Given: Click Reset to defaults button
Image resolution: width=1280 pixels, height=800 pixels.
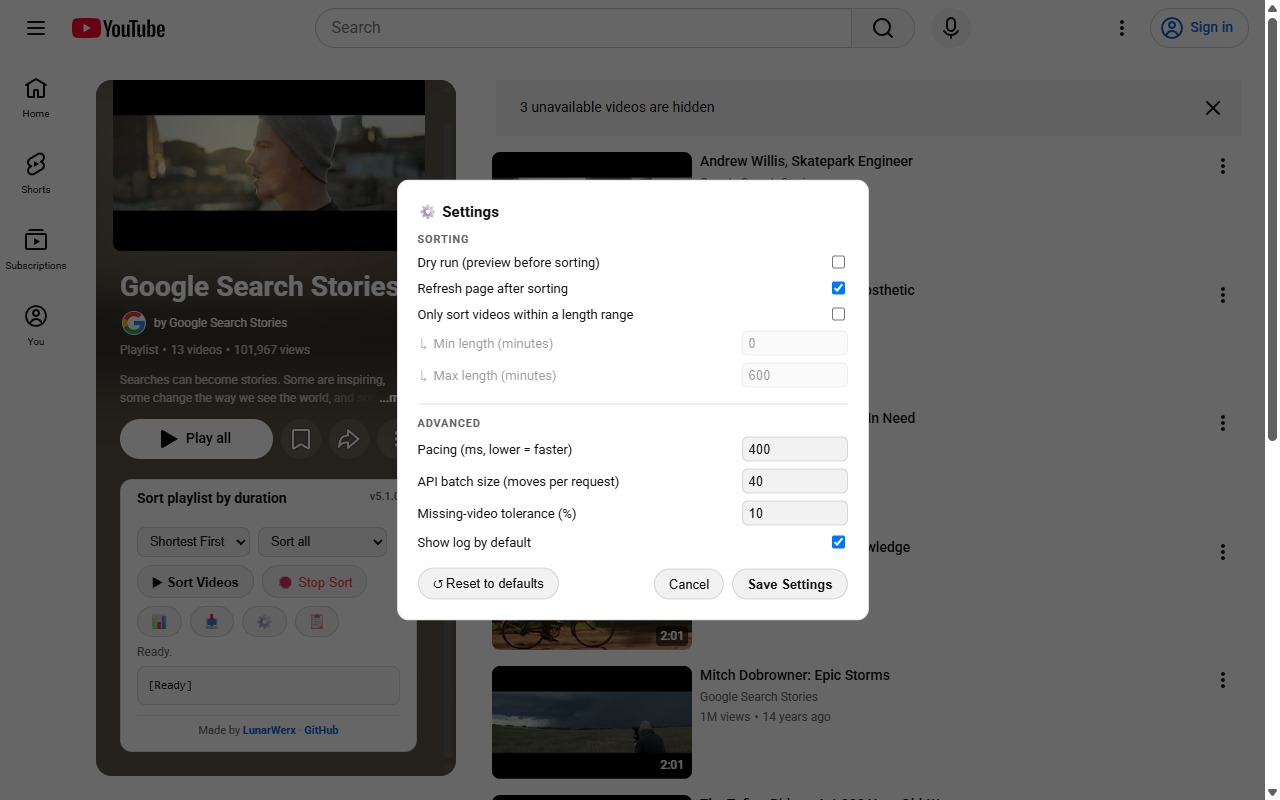Looking at the screenshot, I should pos(488,584).
